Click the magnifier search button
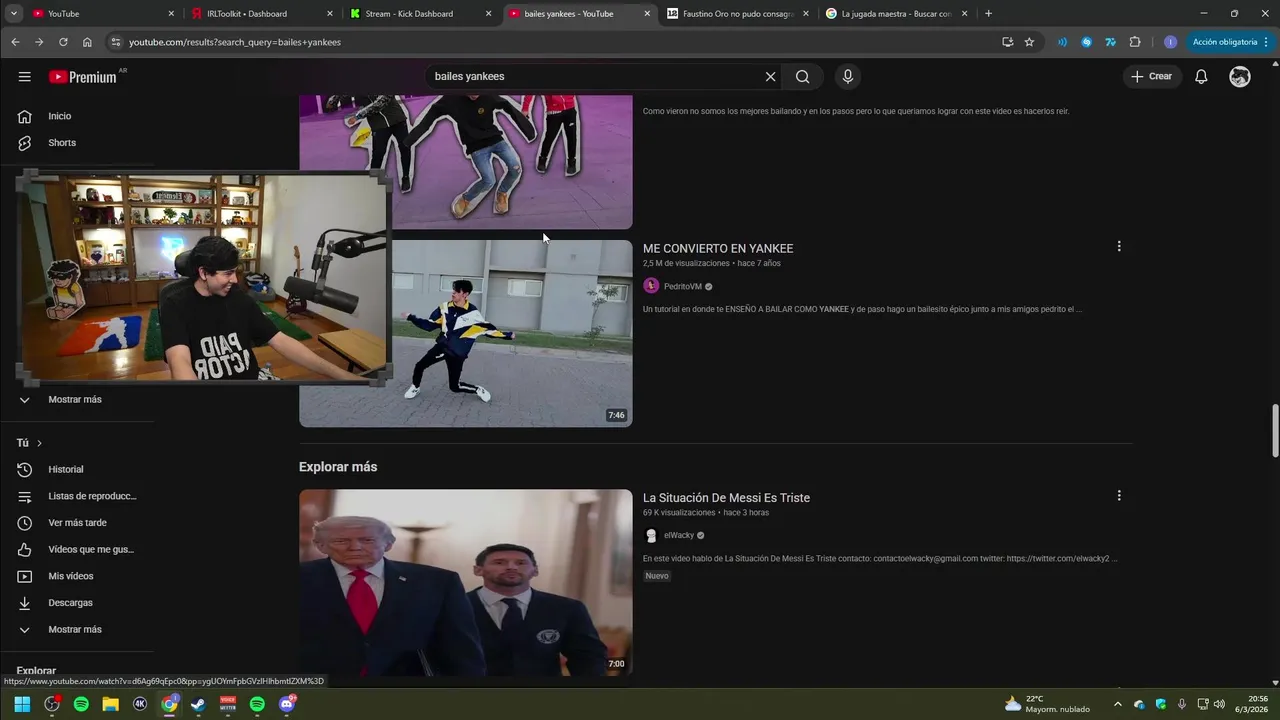Image resolution: width=1280 pixels, height=720 pixels. click(802, 77)
